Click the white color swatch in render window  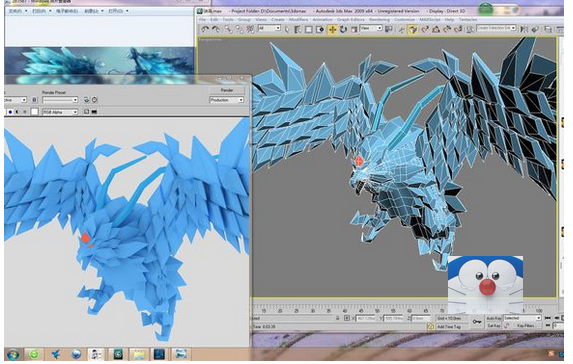click(x=34, y=112)
